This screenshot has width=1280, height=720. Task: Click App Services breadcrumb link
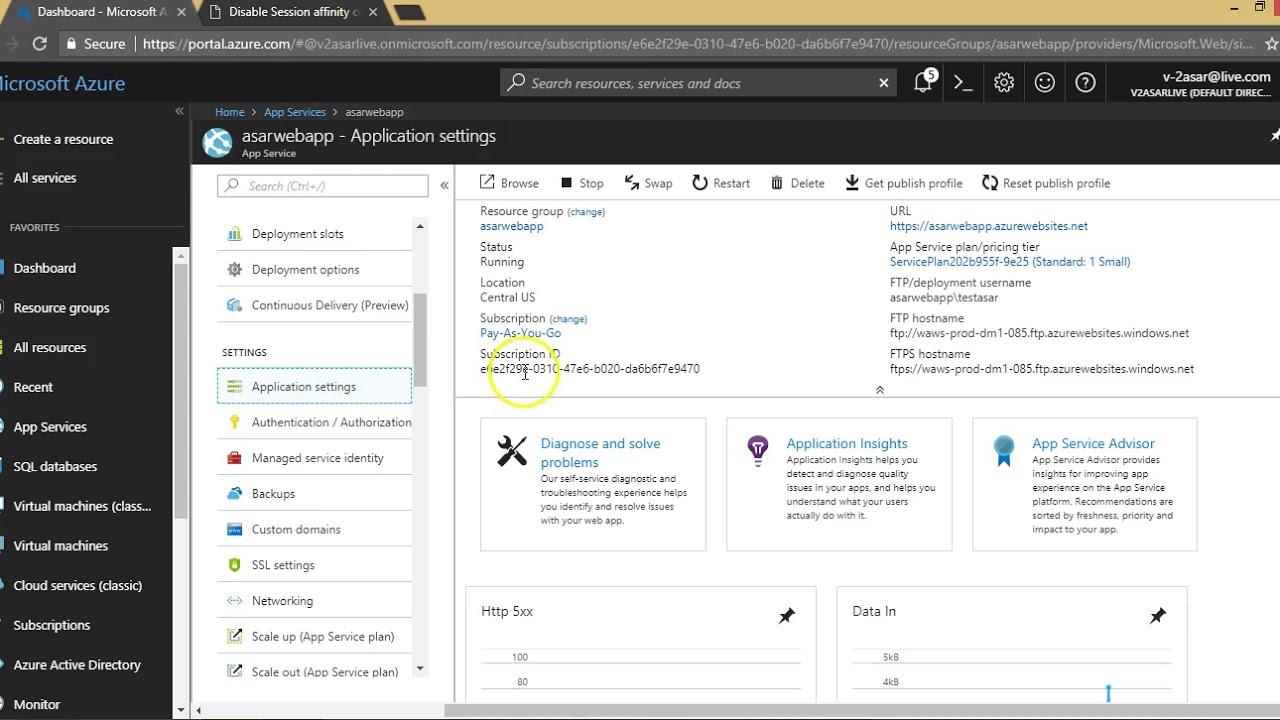[x=295, y=112]
